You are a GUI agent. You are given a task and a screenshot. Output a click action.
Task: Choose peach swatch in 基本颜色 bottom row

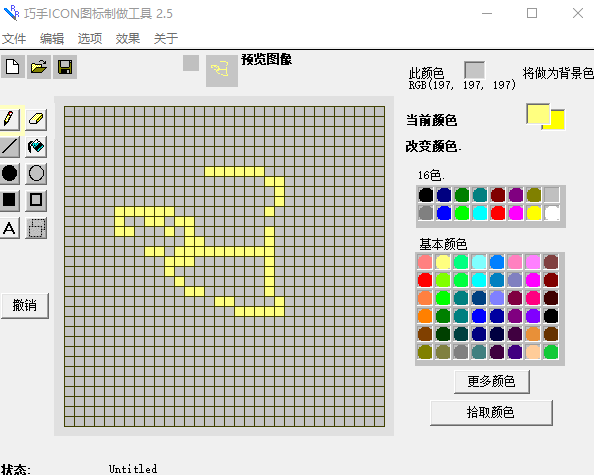point(533,352)
